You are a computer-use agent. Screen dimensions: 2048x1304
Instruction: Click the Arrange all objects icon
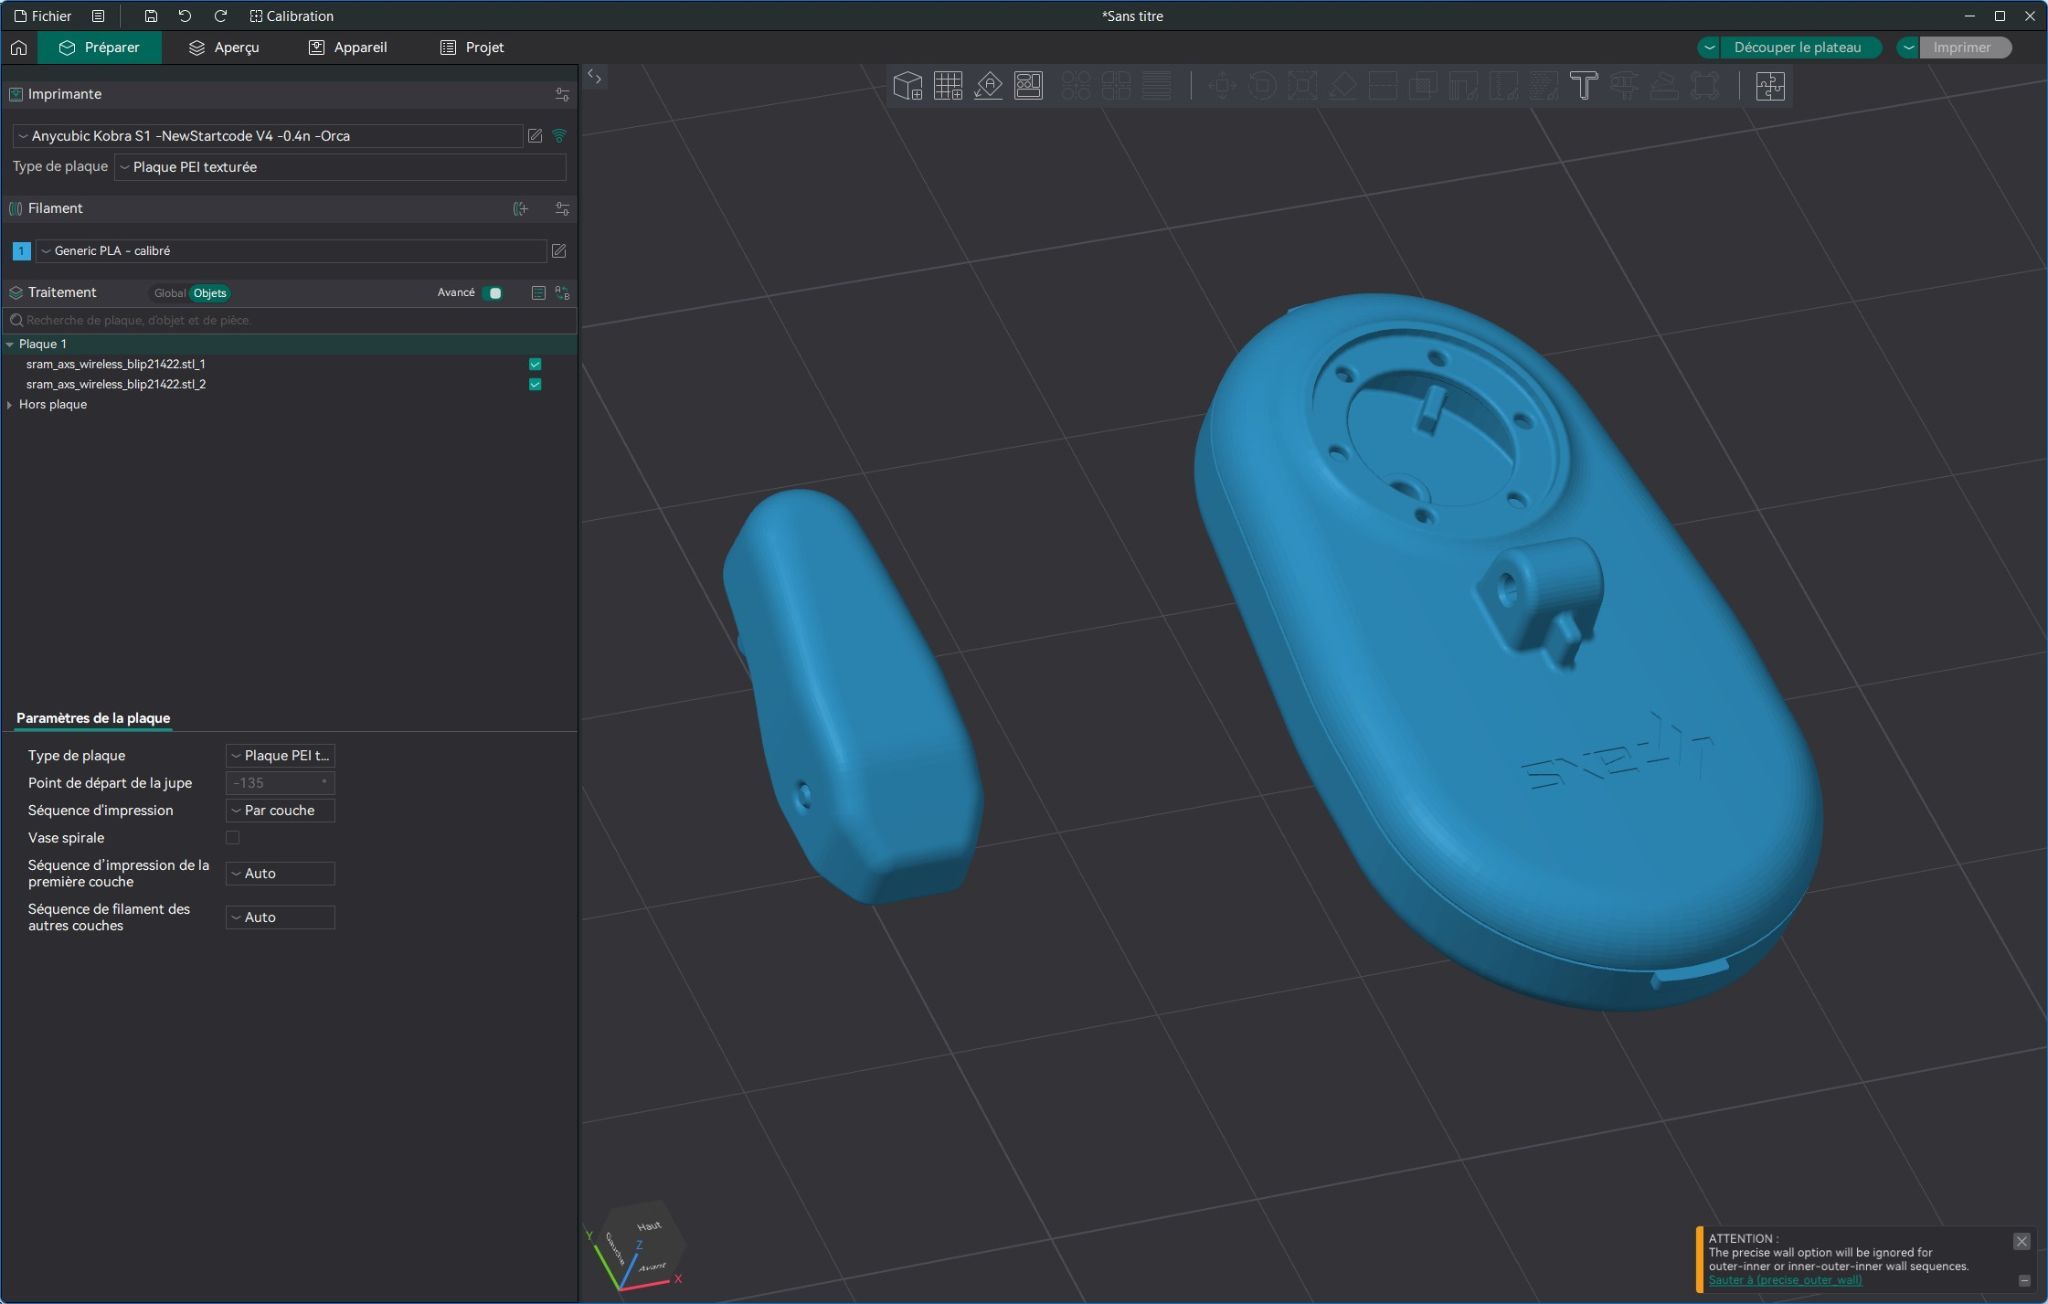[x=1028, y=86]
